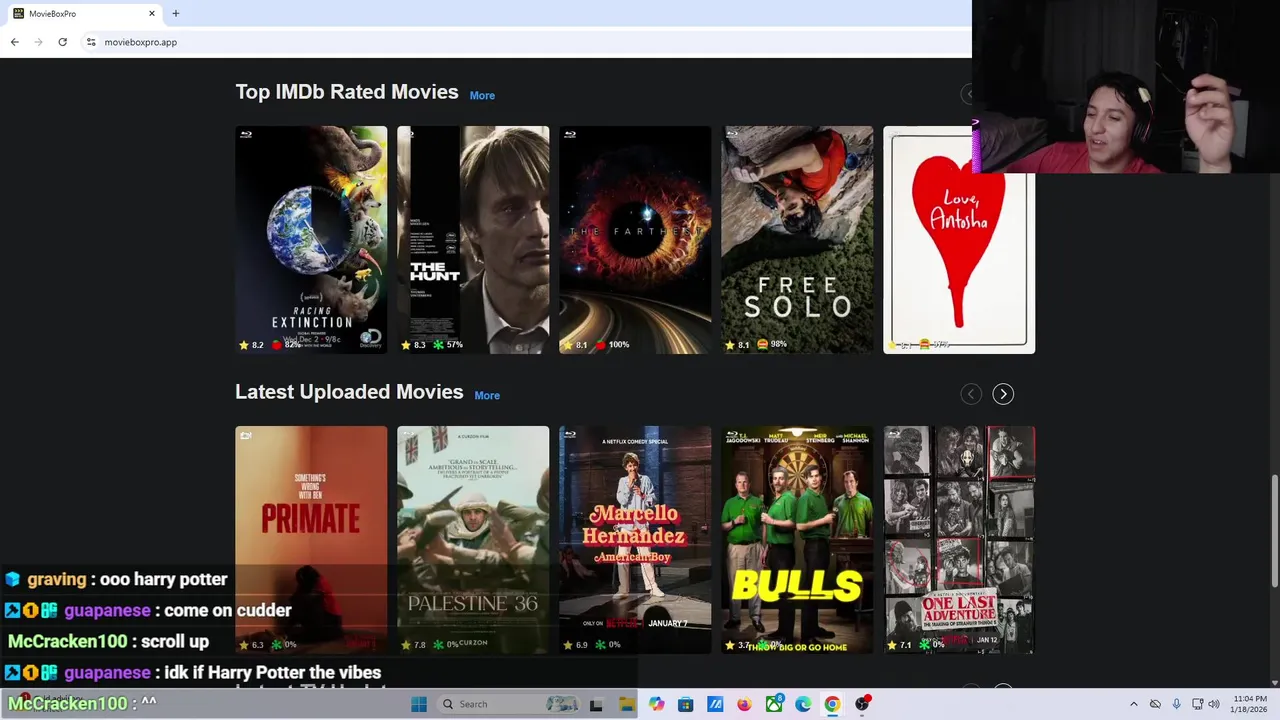The image size is (1280, 720).
Task: Open More link for Top IMDb Rated Movies
Action: 482,95
